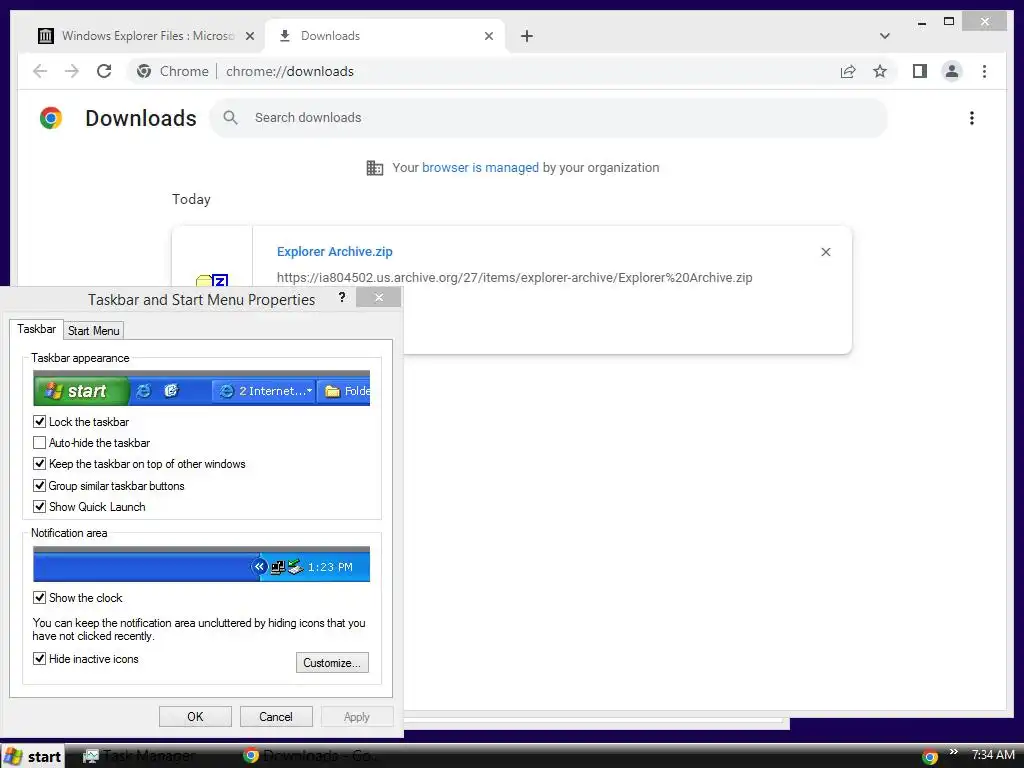The height and width of the screenshot is (768, 1024).
Task: Uncheck Group similar taskbar buttons
Action: 40,486
